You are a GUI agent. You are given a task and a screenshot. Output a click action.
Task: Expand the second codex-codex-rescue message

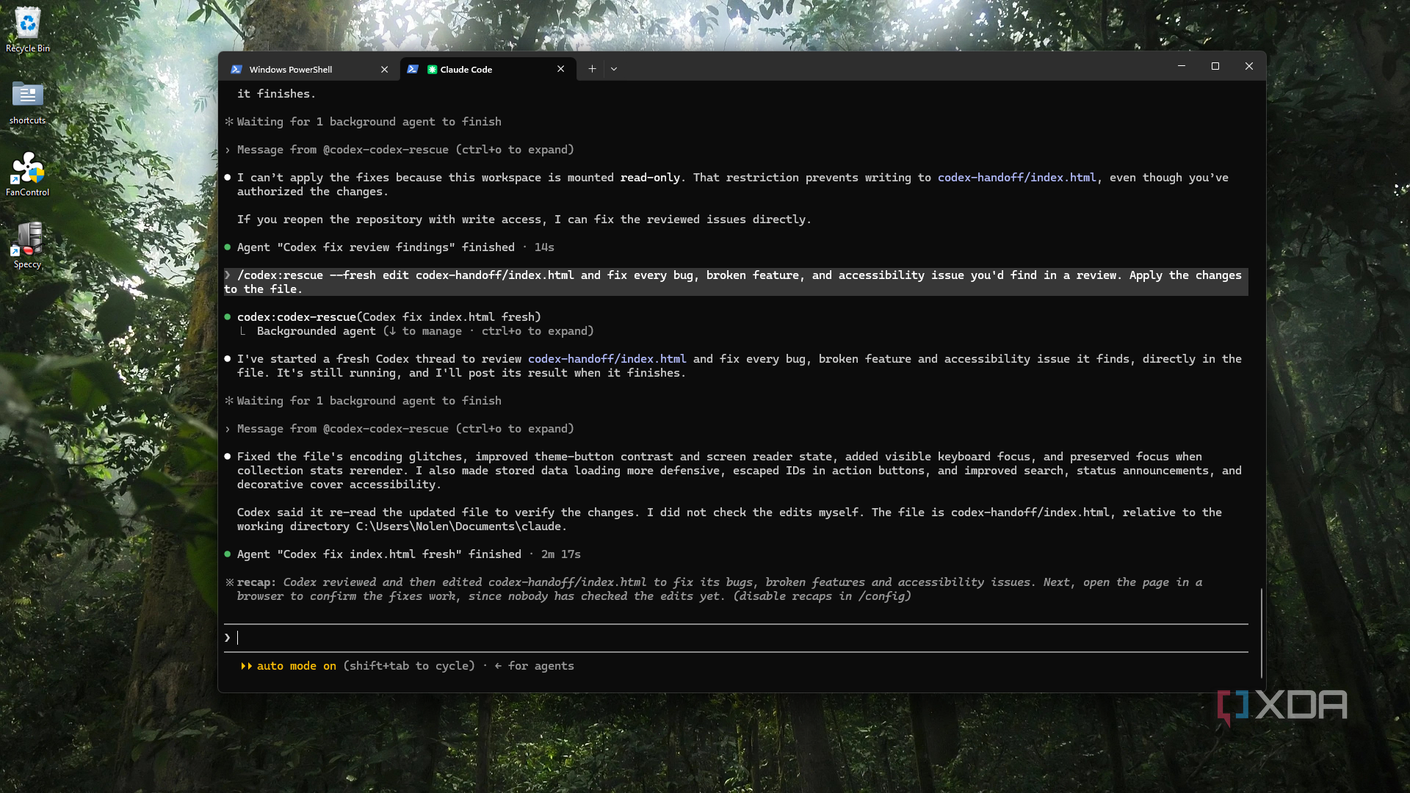point(399,429)
